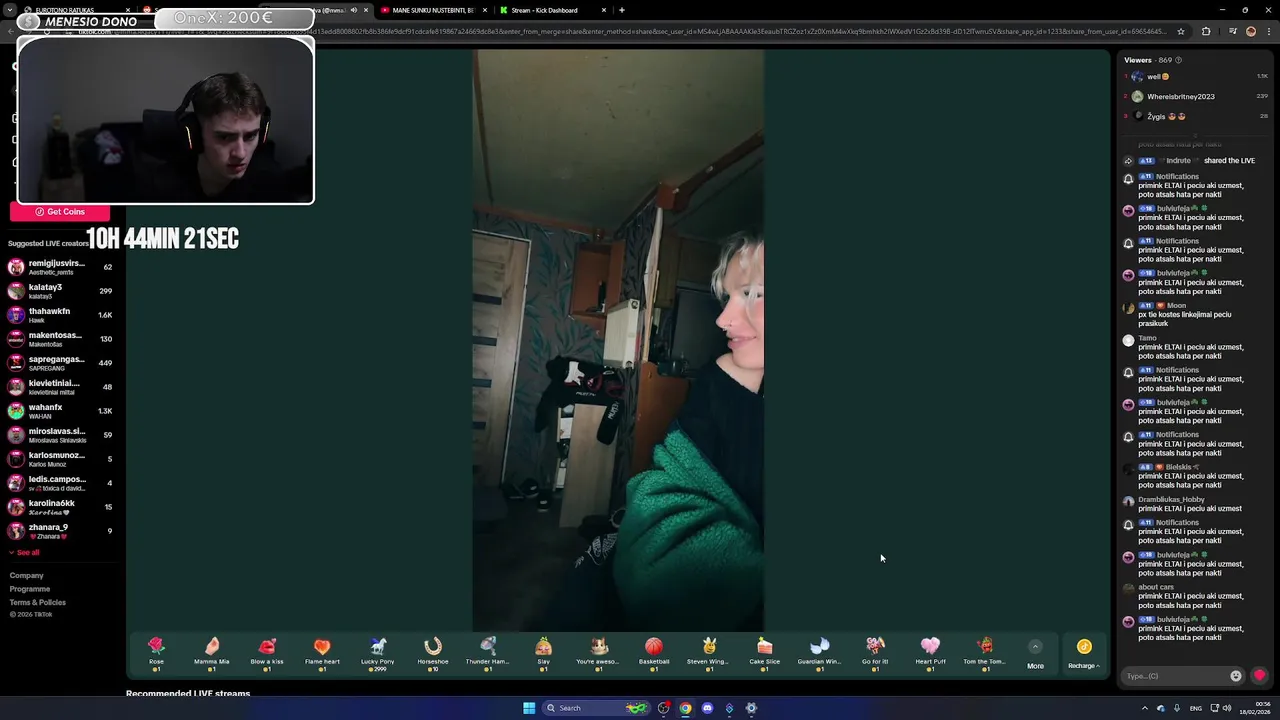Send the Horseshoe gift
This screenshot has width=1280, height=720.
433,654
